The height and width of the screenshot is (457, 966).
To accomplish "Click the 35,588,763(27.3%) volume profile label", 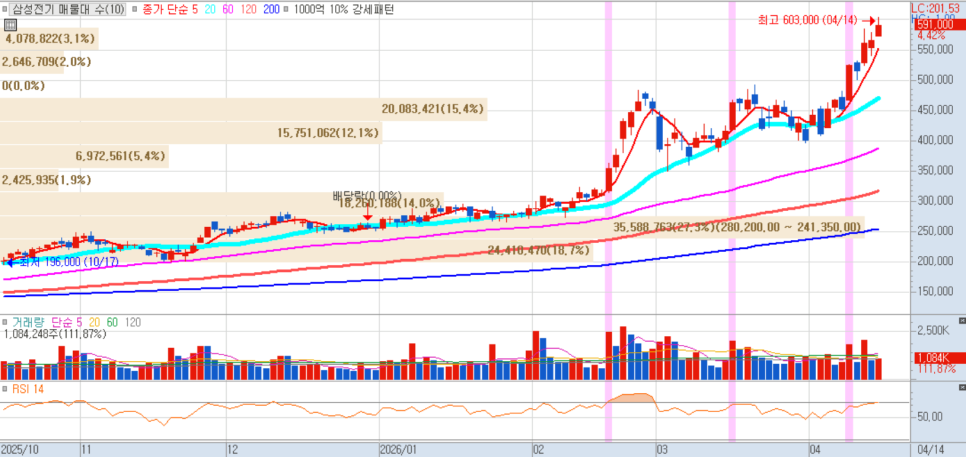I will 737,227.
